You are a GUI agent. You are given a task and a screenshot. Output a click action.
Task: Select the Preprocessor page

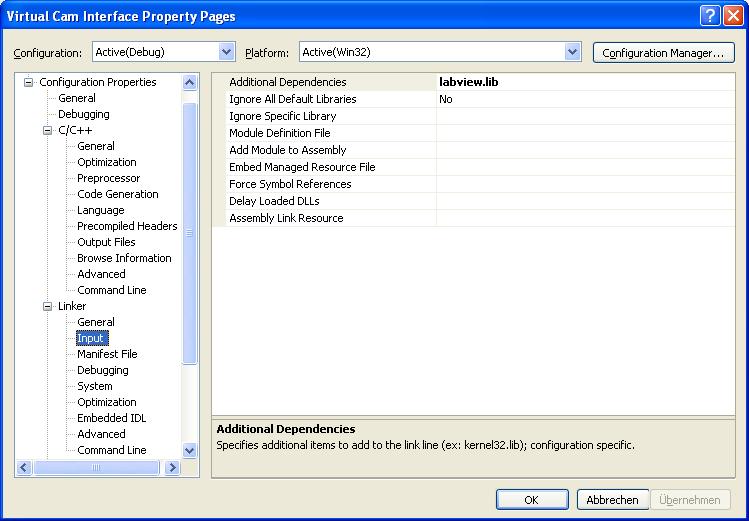[x=108, y=178]
